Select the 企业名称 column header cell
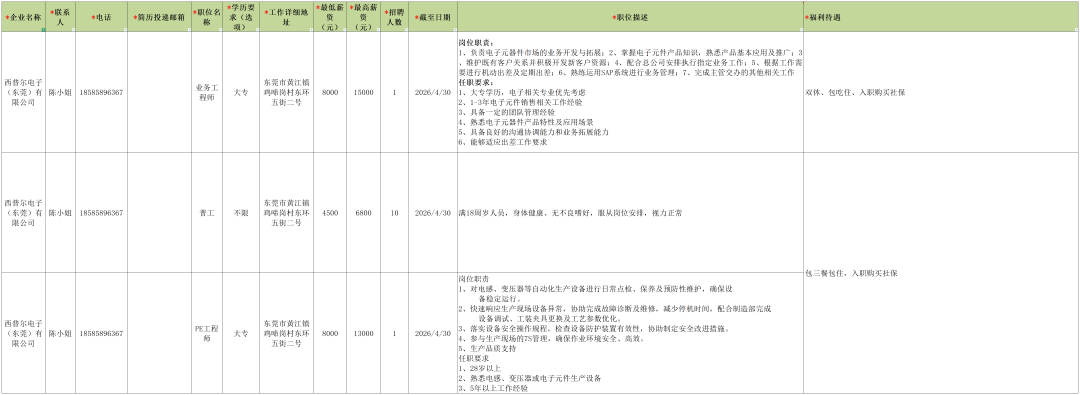This screenshot has height=395, width=1080. 23,17
